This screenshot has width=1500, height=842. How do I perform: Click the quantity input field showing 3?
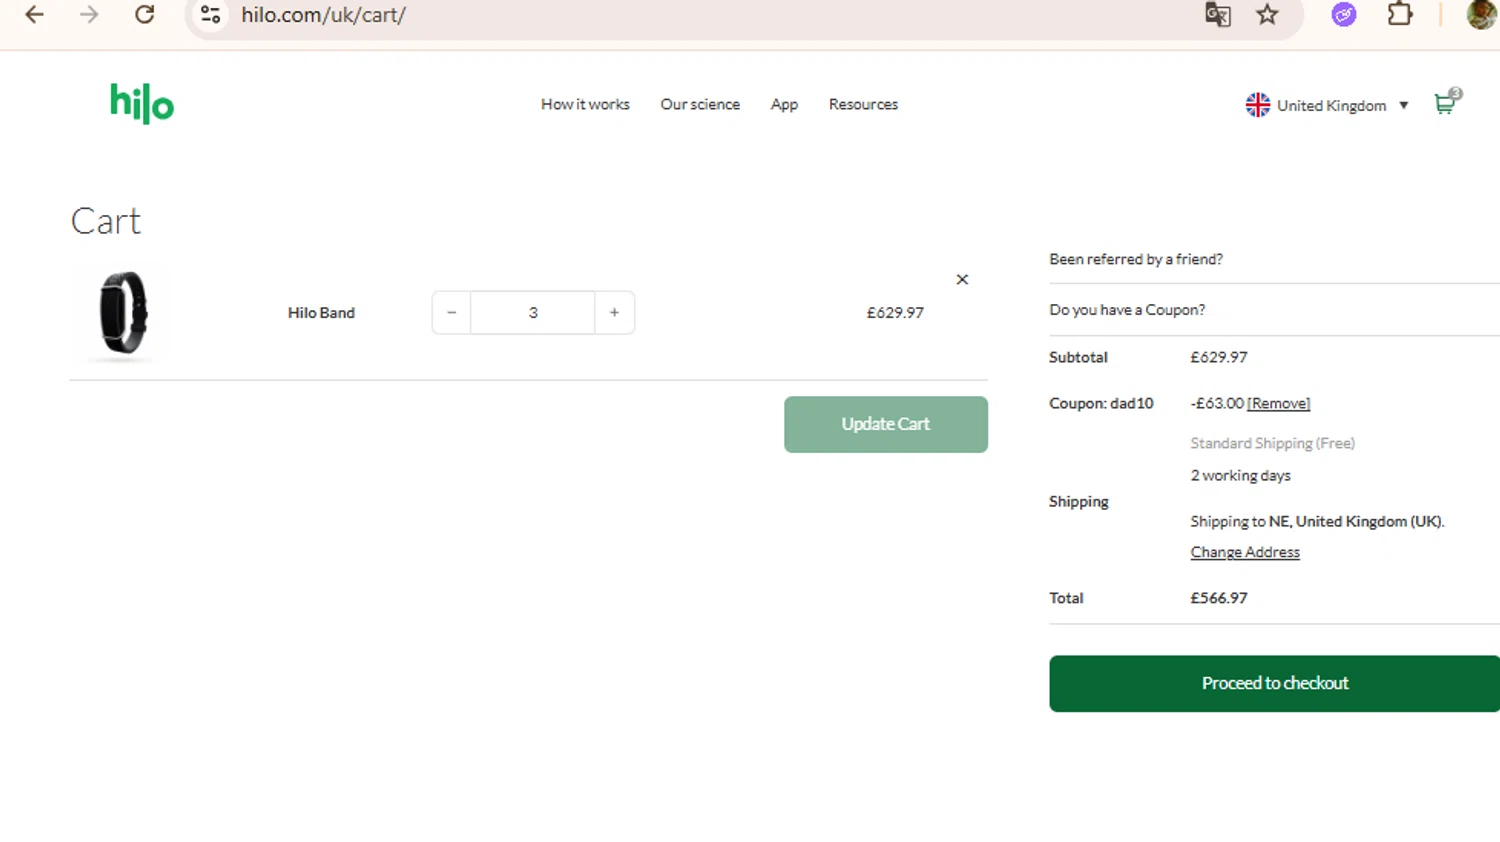(x=533, y=313)
